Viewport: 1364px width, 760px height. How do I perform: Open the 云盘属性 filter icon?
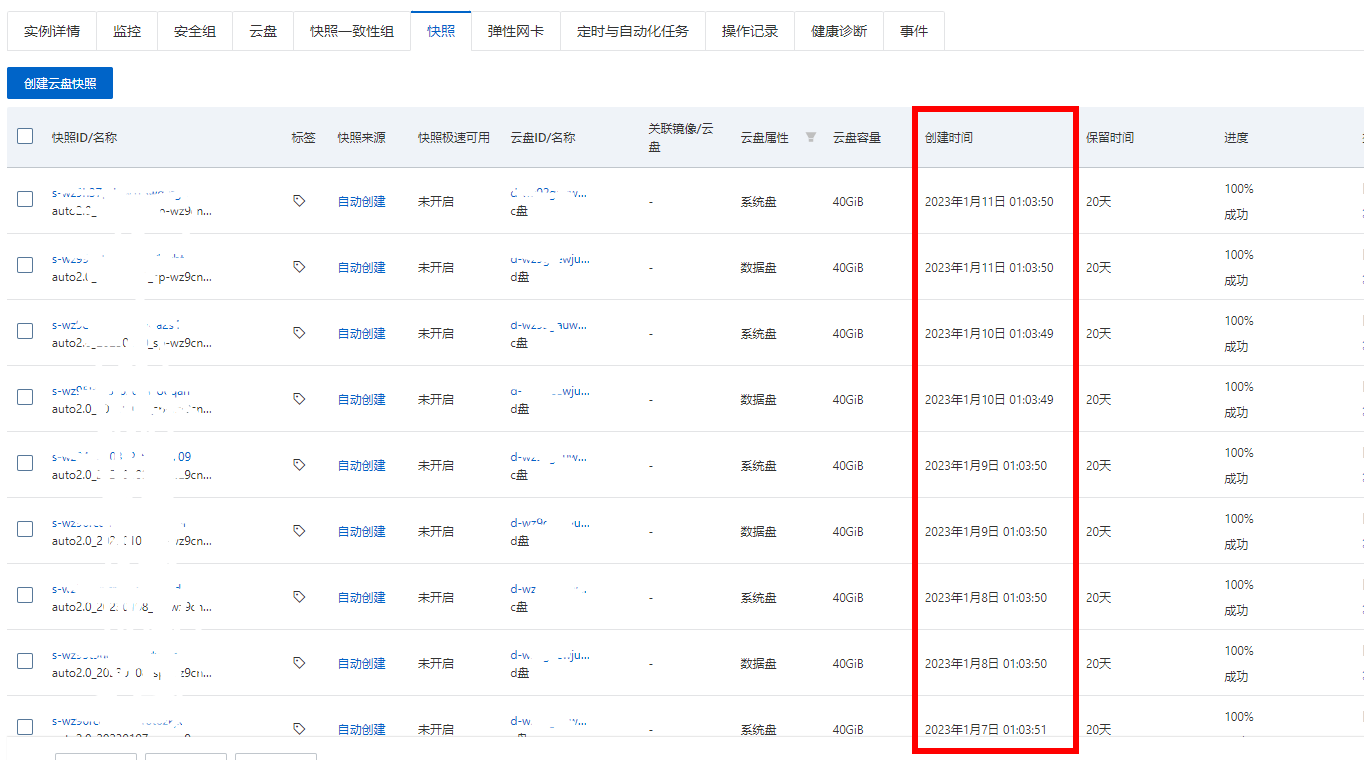pyautogui.click(x=811, y=137)
